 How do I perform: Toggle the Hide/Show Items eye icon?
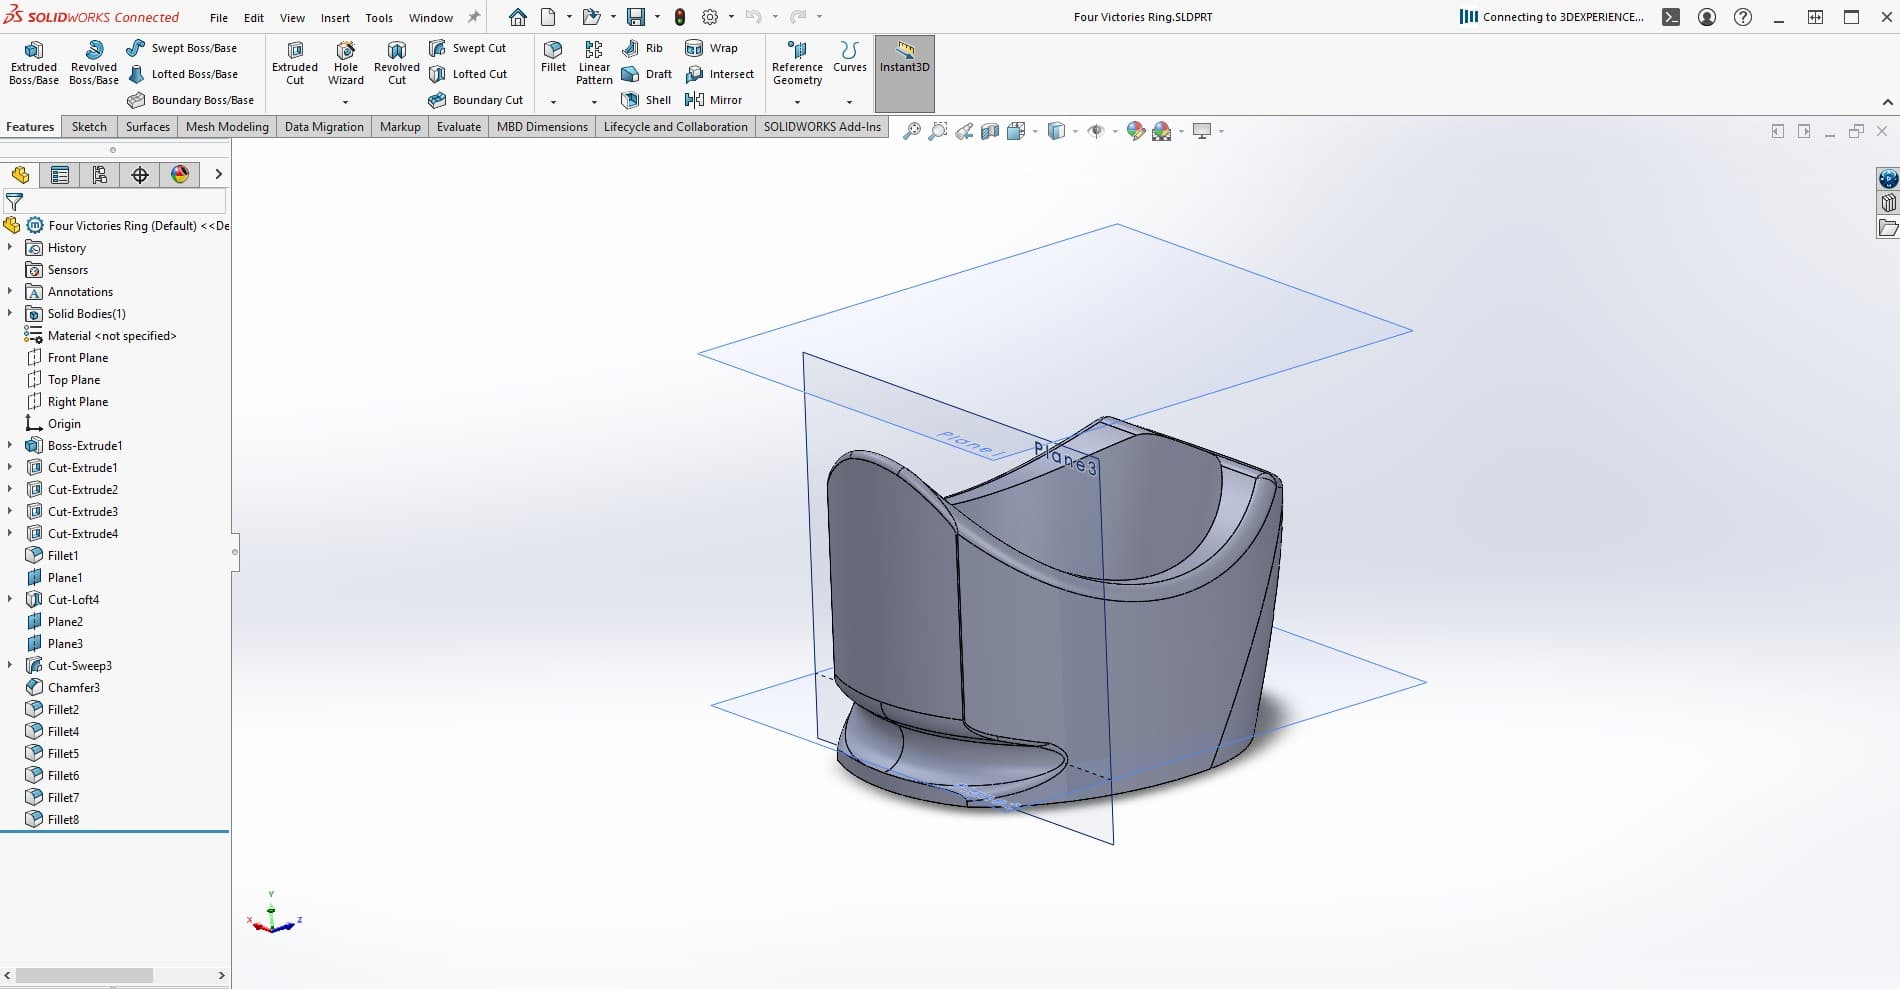[1096, 131]
